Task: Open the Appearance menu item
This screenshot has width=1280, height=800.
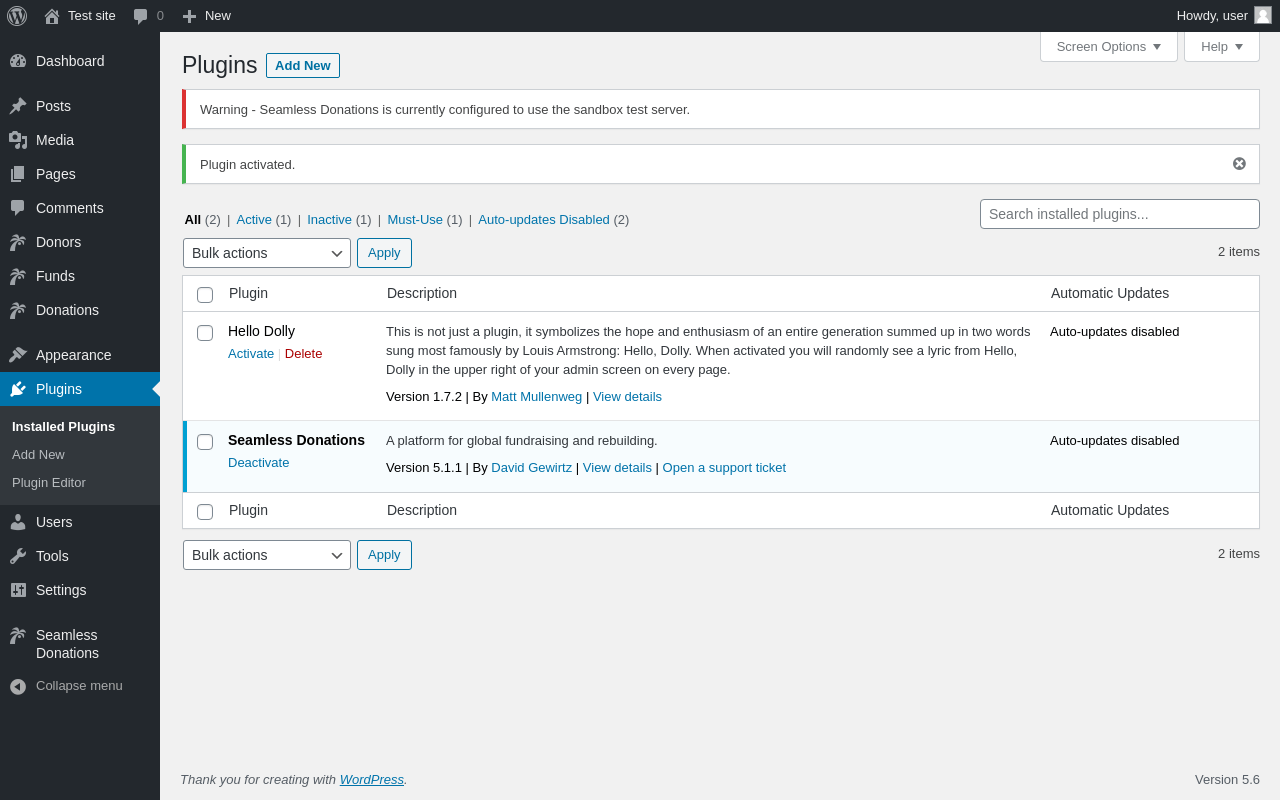Action: click(x=80, y=355)
